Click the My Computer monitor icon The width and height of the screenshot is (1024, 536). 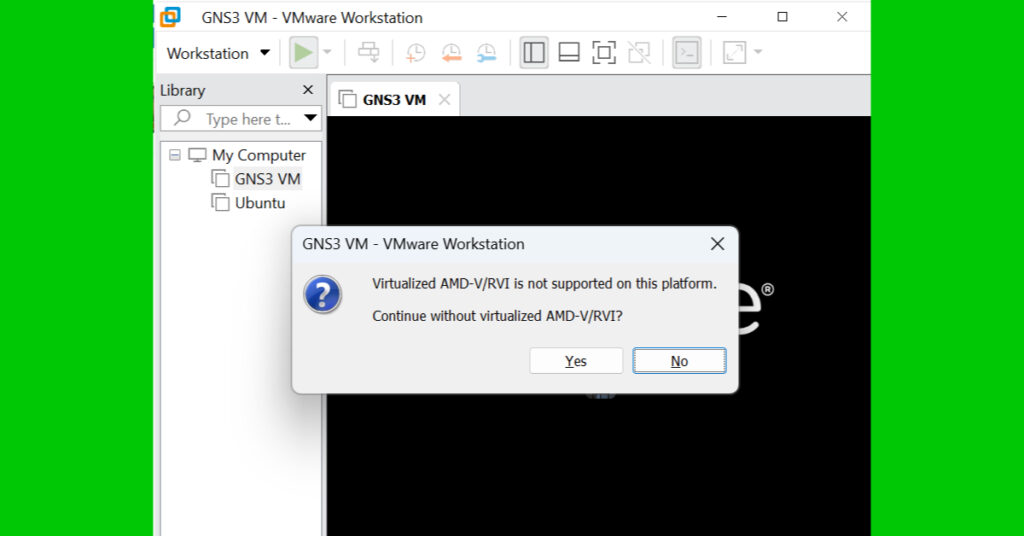(197, 155)
